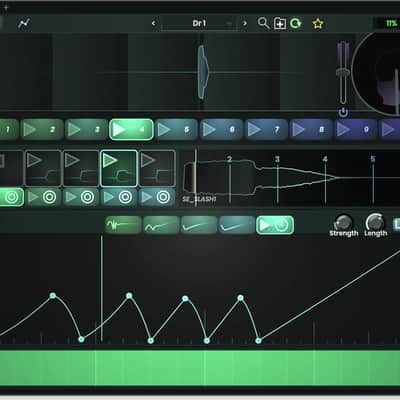Viewport: 400px width, 400px height.
Task: Select fourth envelope peak node
Action: click(240, 298)
